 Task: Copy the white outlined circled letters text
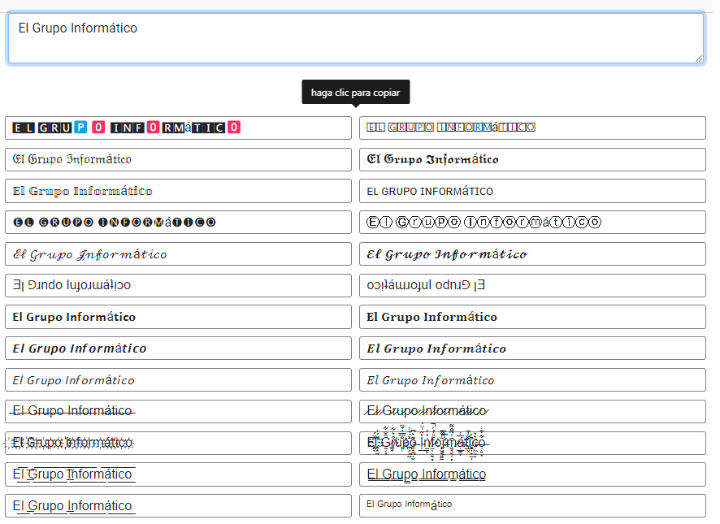click(x=532, y=222)
